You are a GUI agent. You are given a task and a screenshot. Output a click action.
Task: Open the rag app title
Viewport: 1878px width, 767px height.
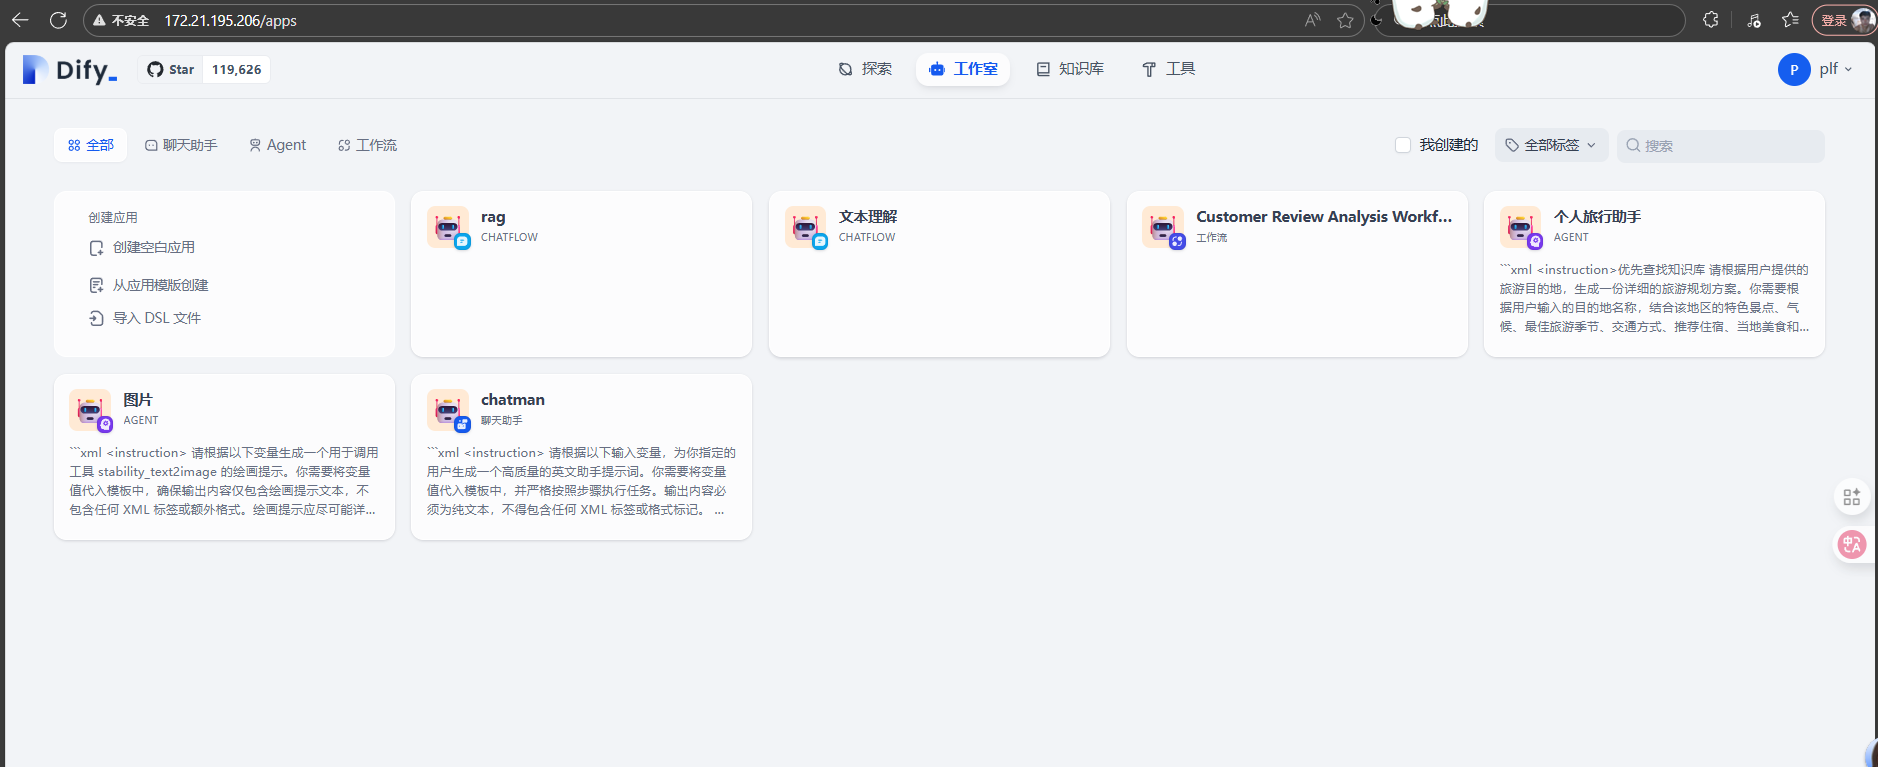(x=493, y=217)
